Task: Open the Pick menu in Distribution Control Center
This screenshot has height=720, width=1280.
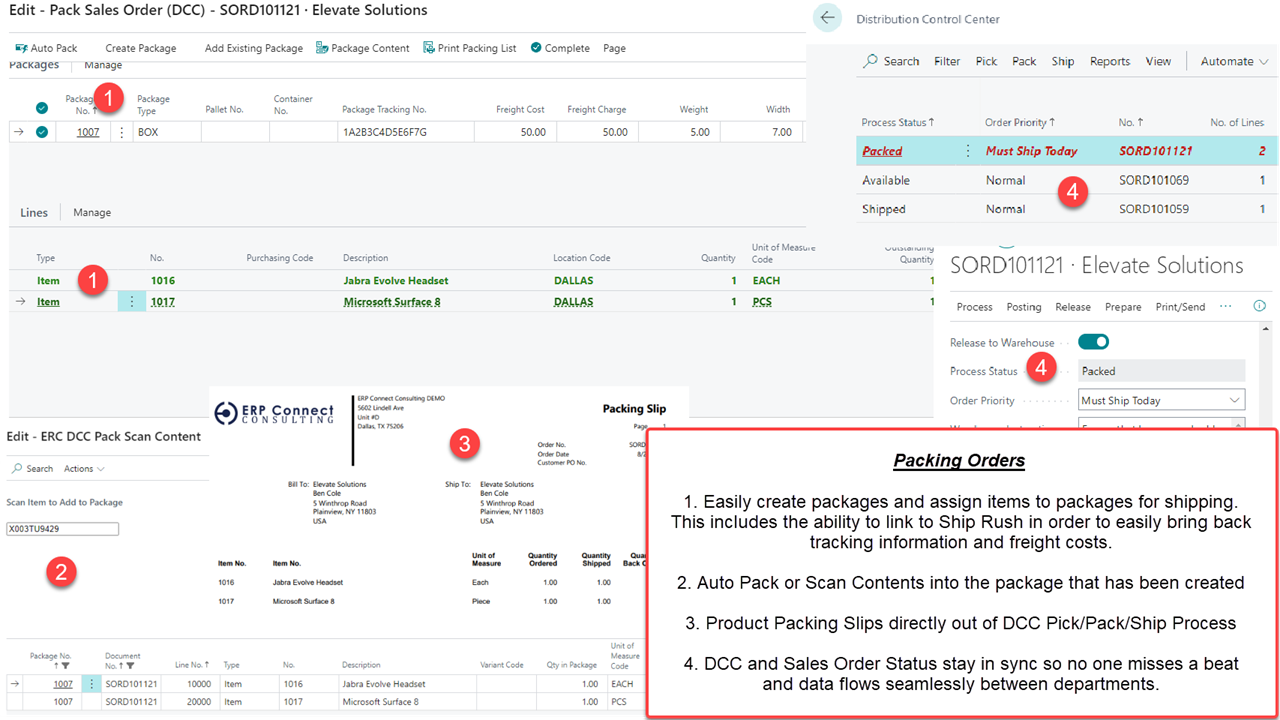Action: (x=986, y=61)
